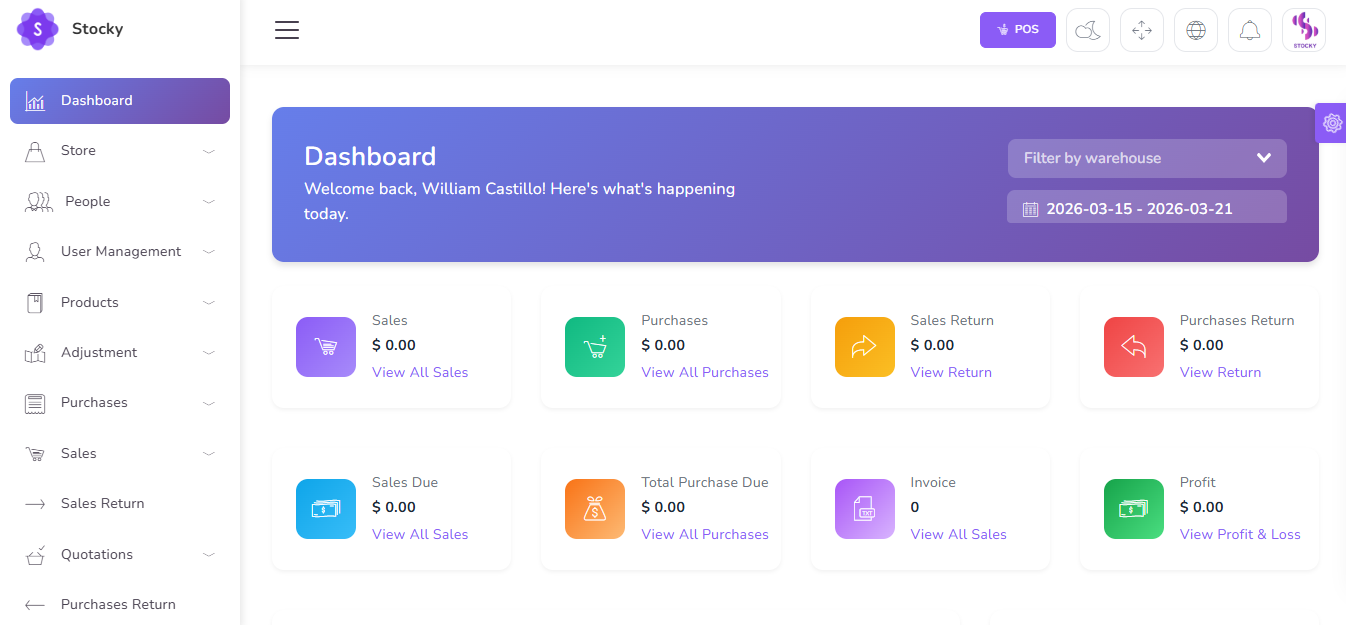The width and height of the screenshot is (1346, 625).
Task: Click the Stocky logo in the sidebar header
Action: click(70, 29)
